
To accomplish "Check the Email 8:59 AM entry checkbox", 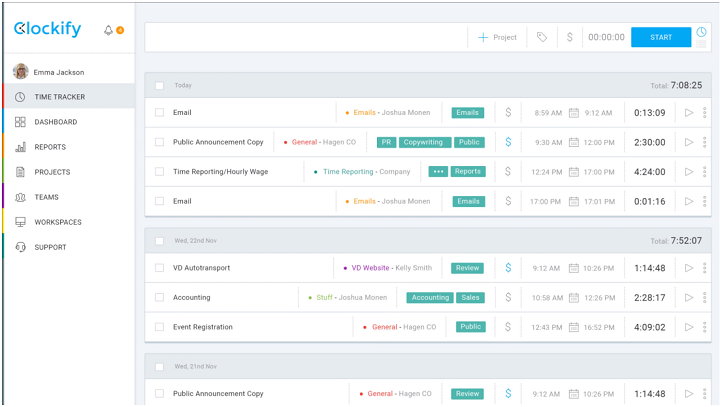I will coord(159,113).
